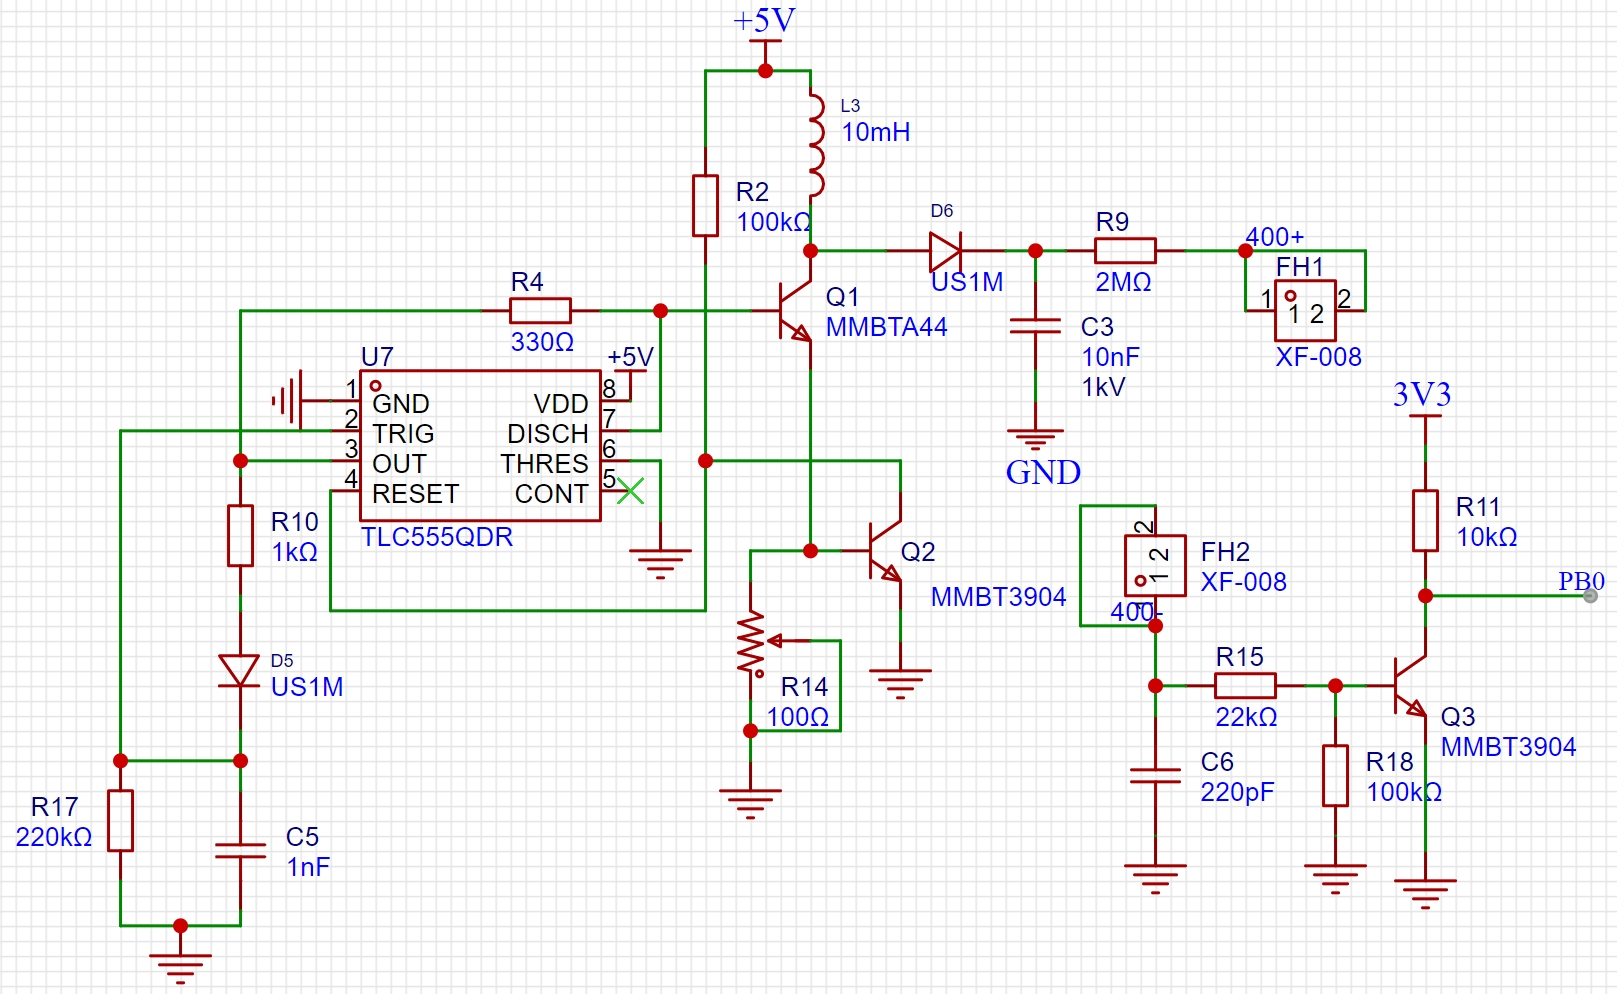Click the D6 diode symbol
Image resolution: width=1617 pixels, height=994 pixels.
click(945, 251)
